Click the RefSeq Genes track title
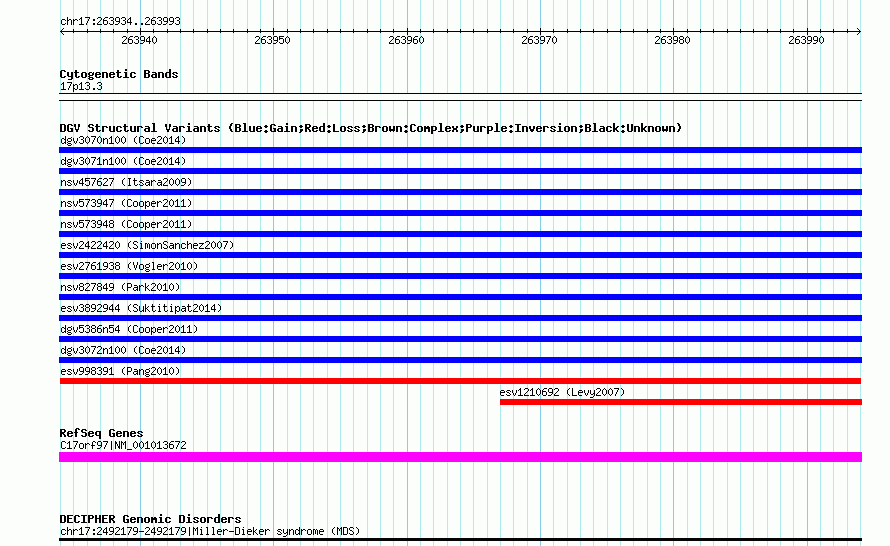Viewport: 890px width, 546px height. point(101,433)
